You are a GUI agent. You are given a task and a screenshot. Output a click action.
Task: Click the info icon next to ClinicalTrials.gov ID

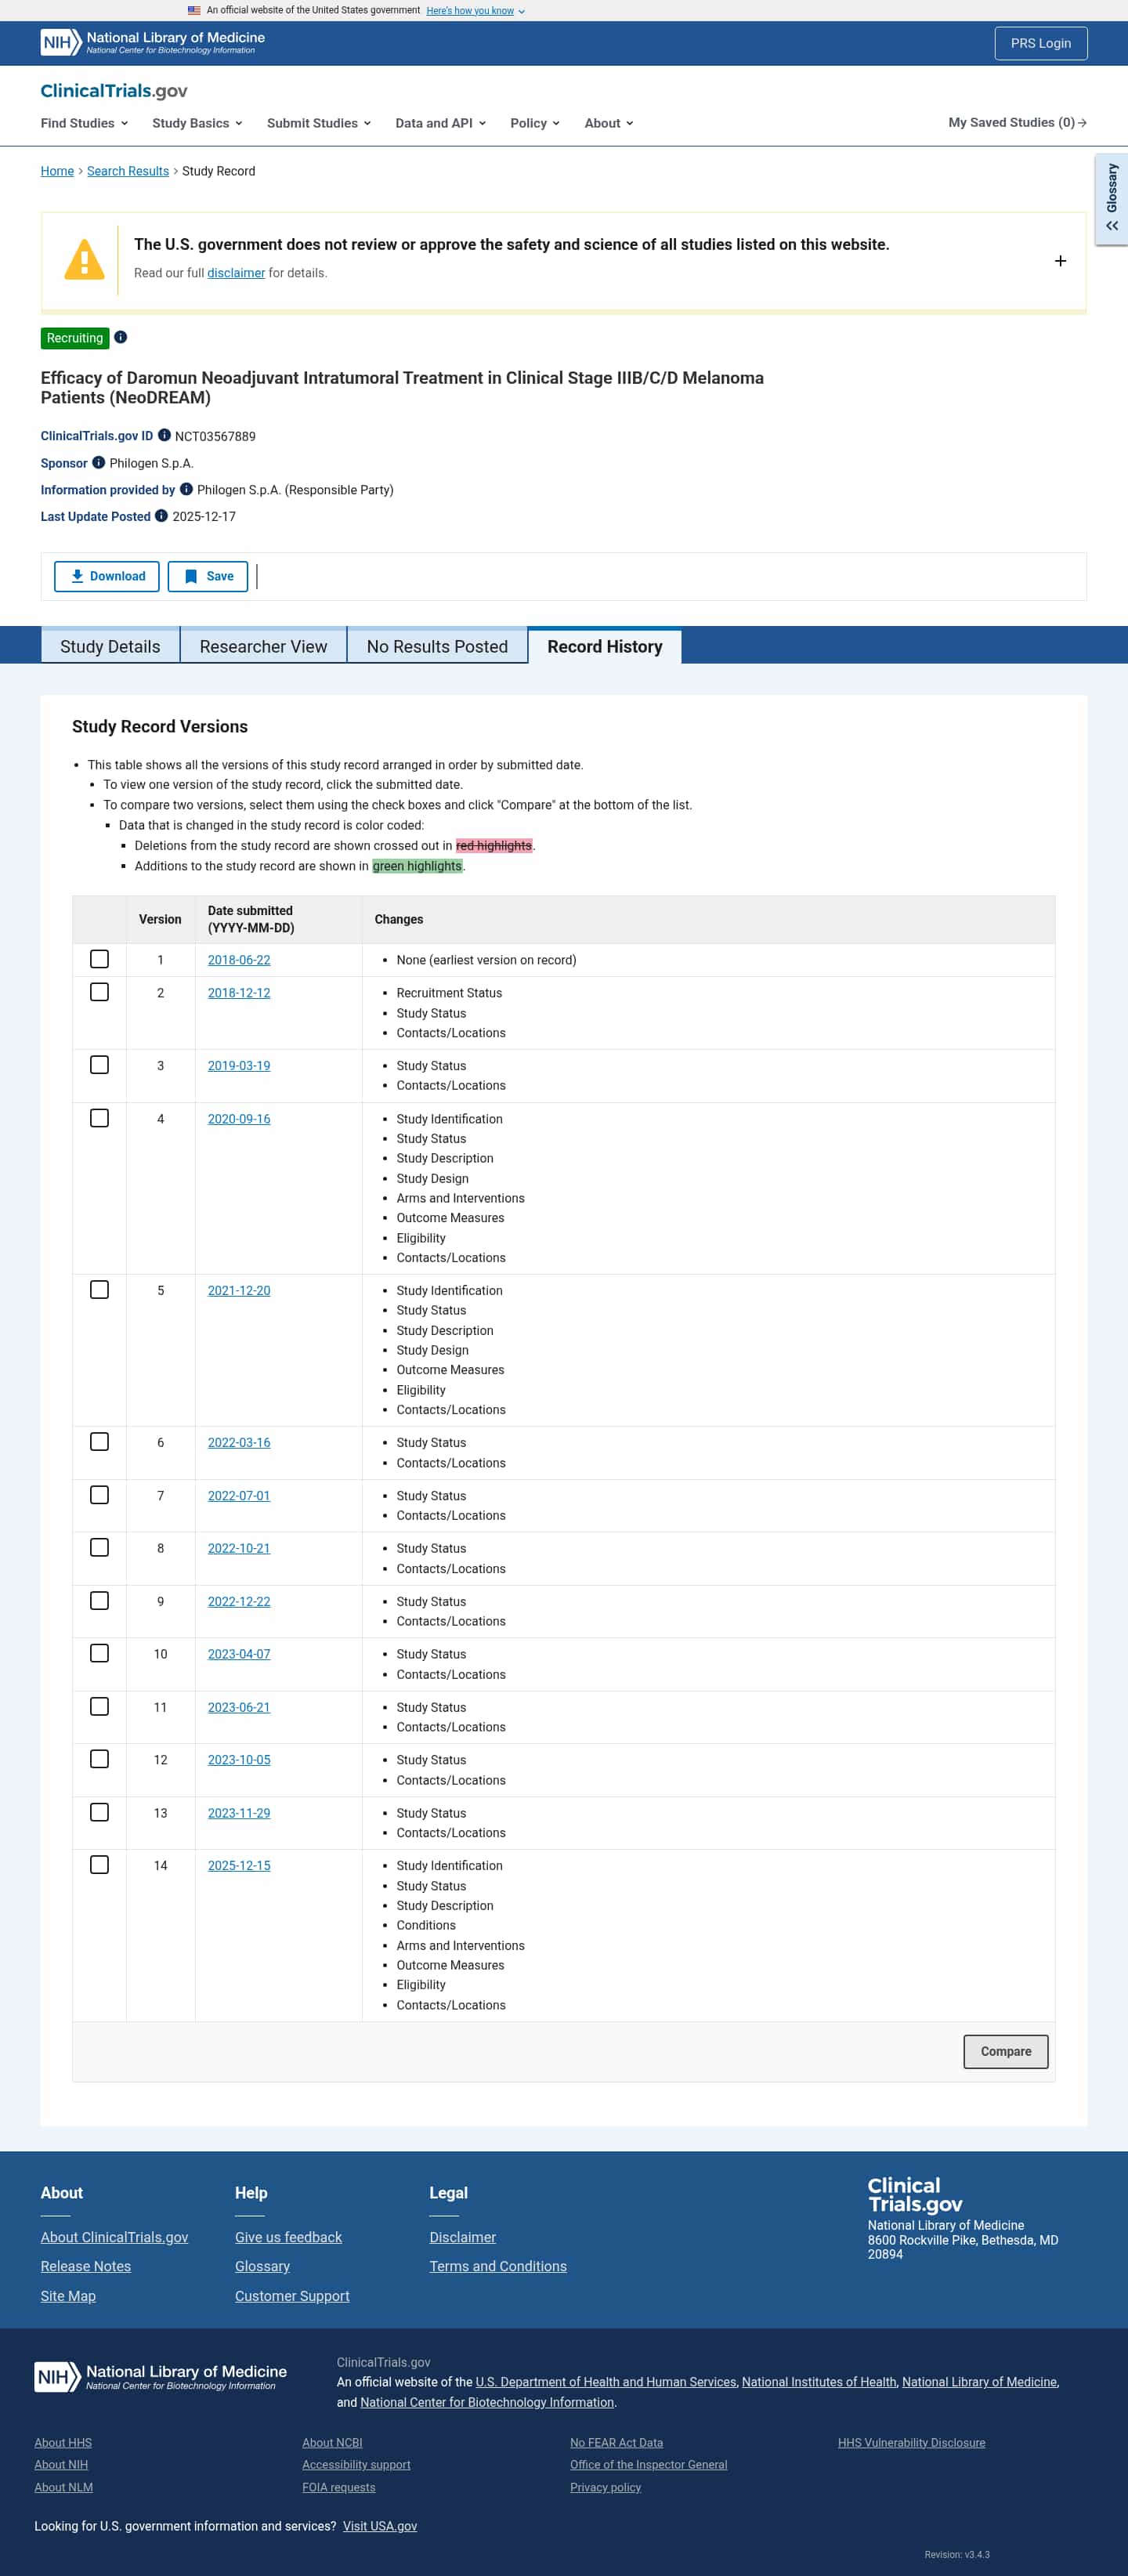pyautogui.click(x=164, y=435)
